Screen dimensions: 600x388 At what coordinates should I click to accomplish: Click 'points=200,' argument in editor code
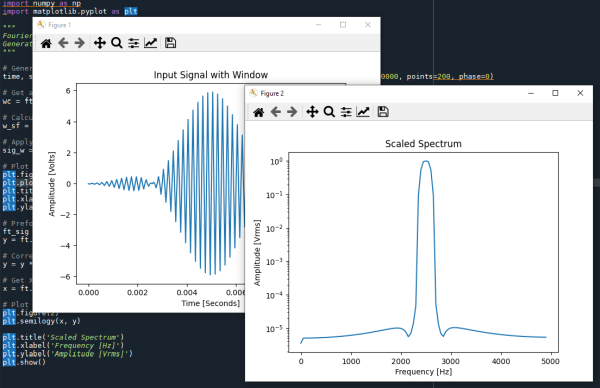[429, 77]
